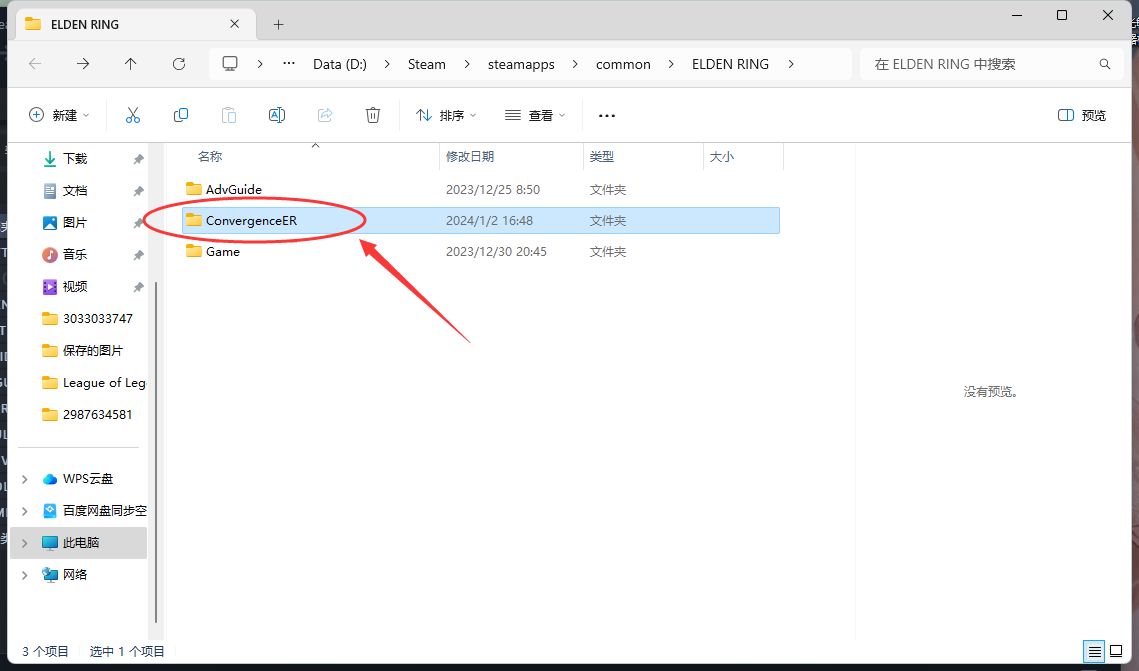This screenshot has width=1139, height=671.
Task: Open 文档 in navigation pane
Action: coord(75,190)
